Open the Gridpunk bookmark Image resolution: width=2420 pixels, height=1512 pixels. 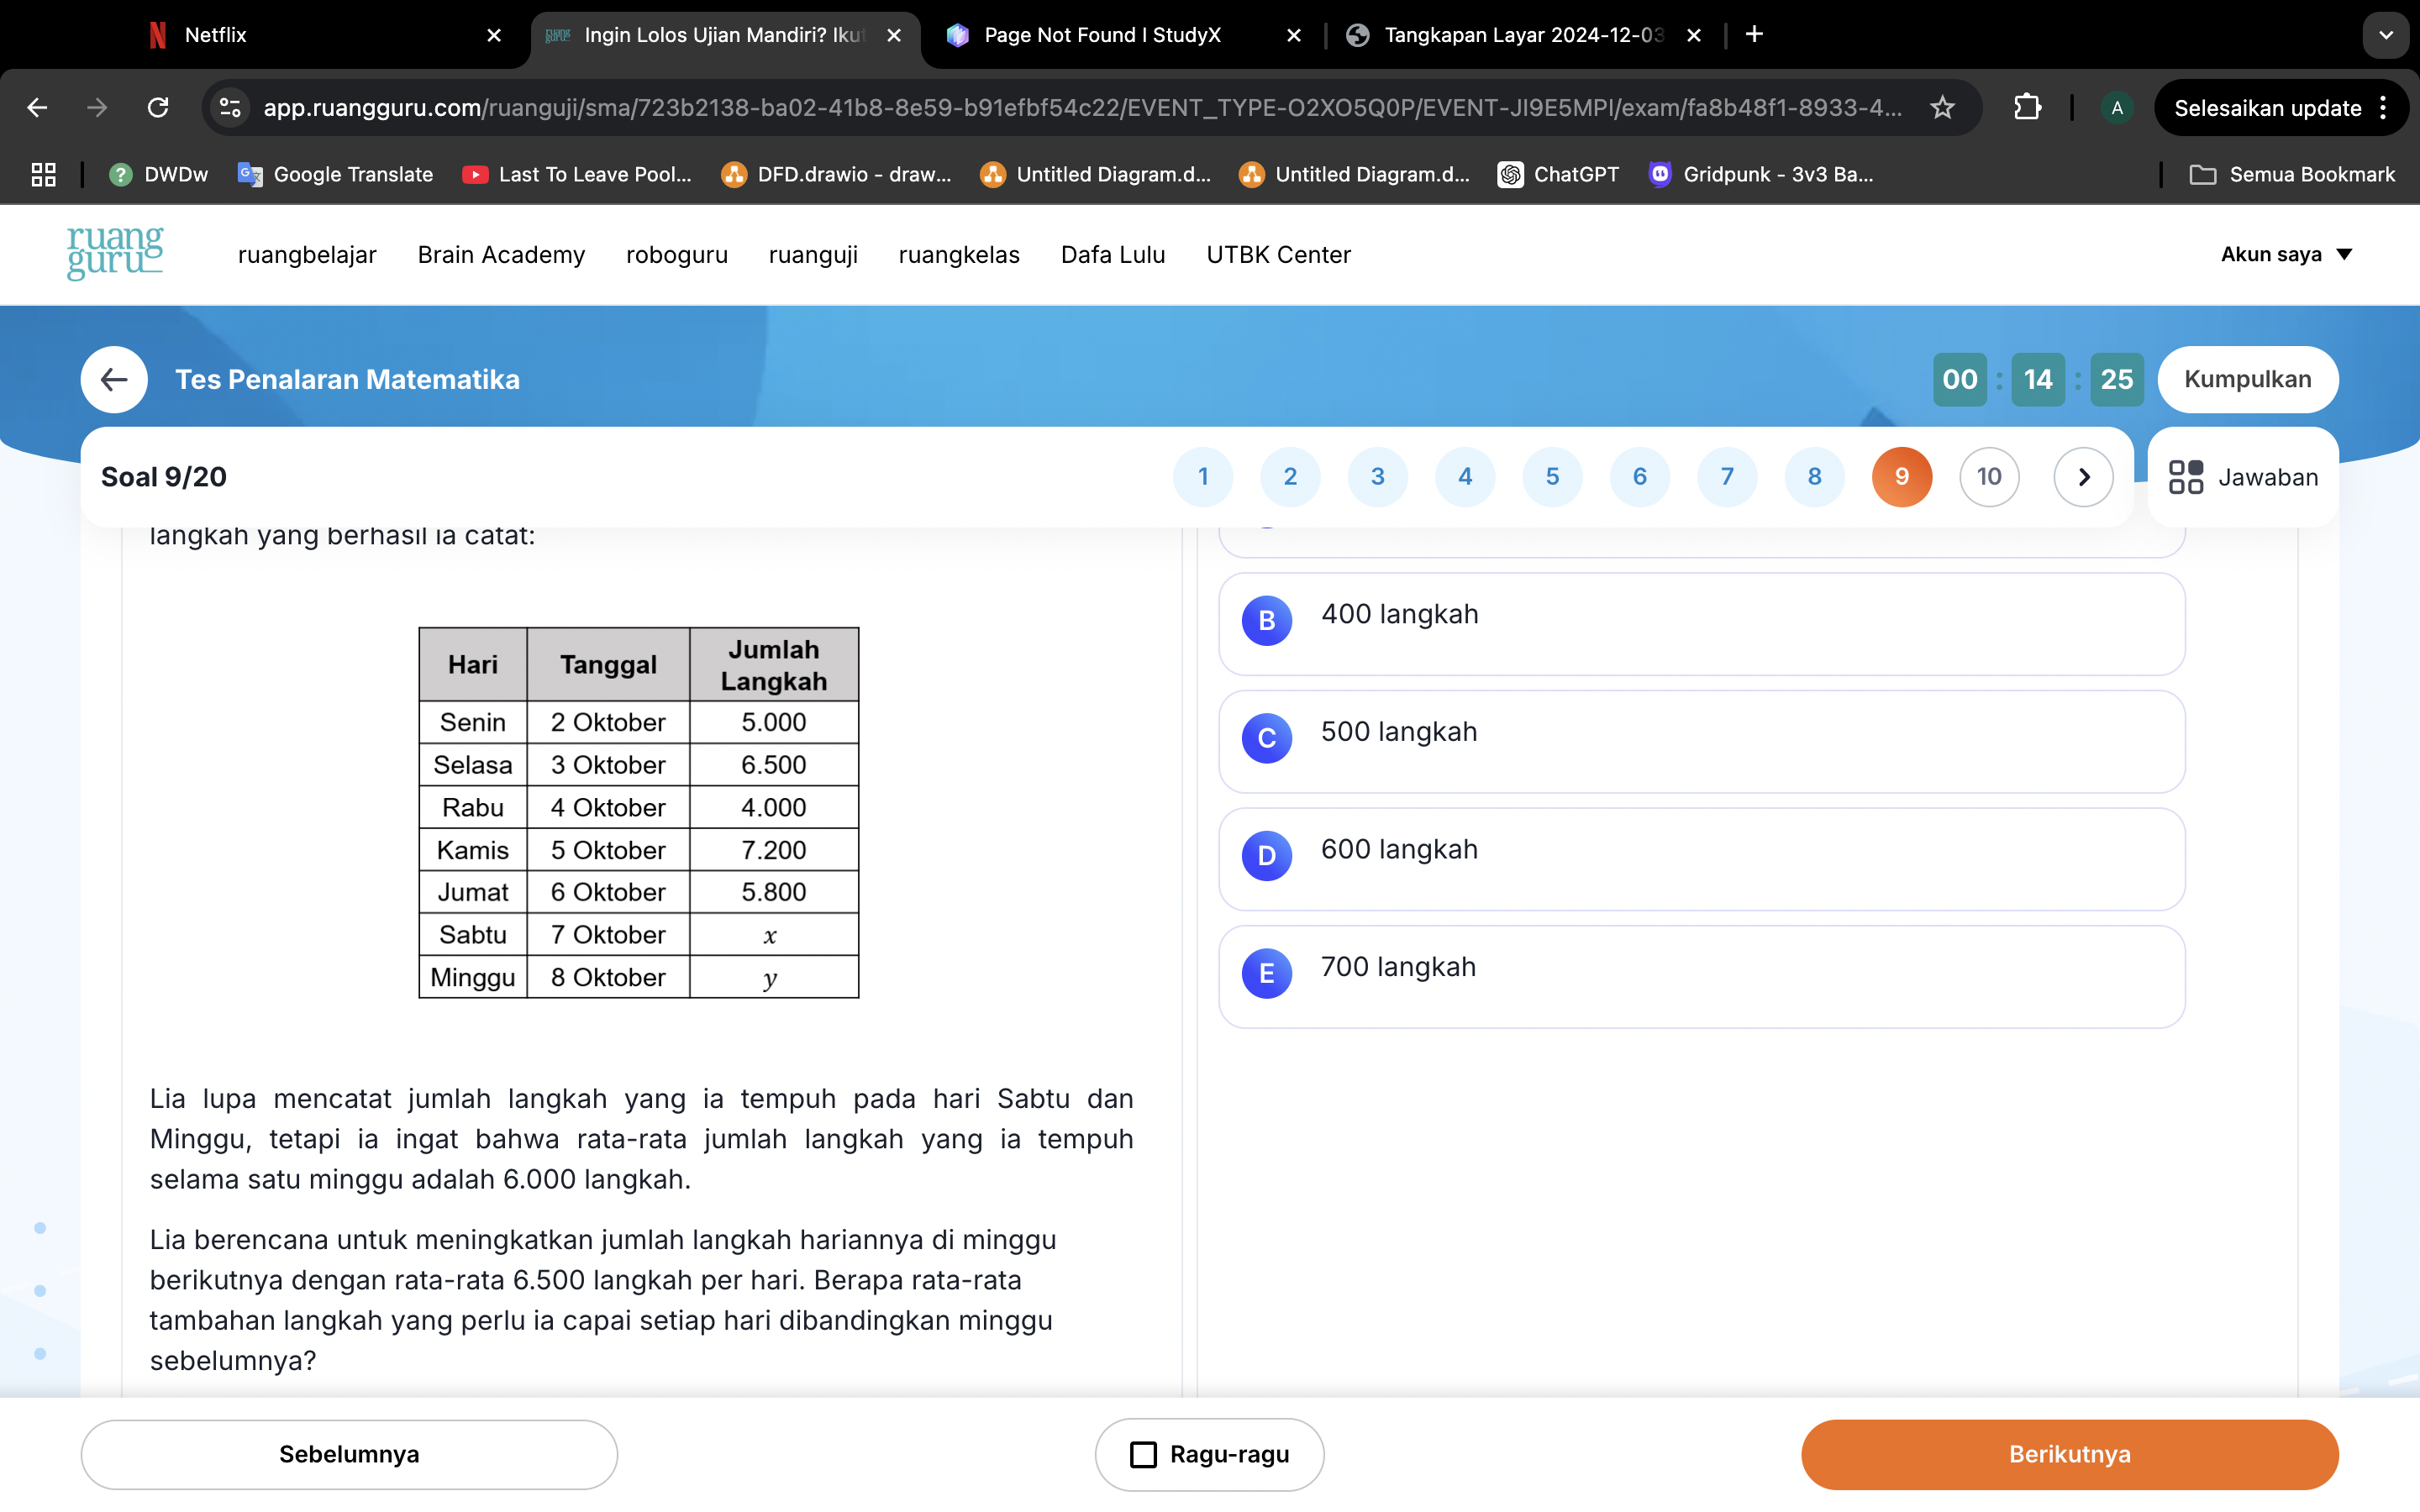pyautogui.click(x=1761, y=175)
